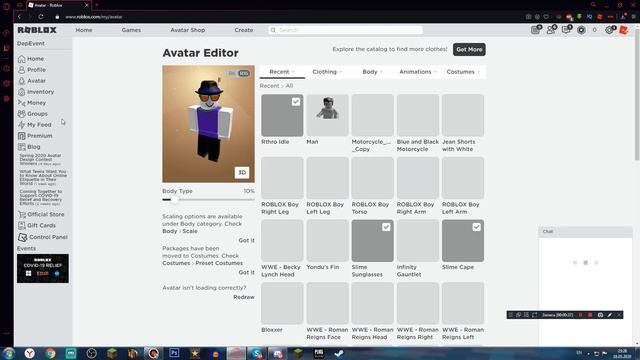Select the Yondu's Fin item tile

[327, 241]
